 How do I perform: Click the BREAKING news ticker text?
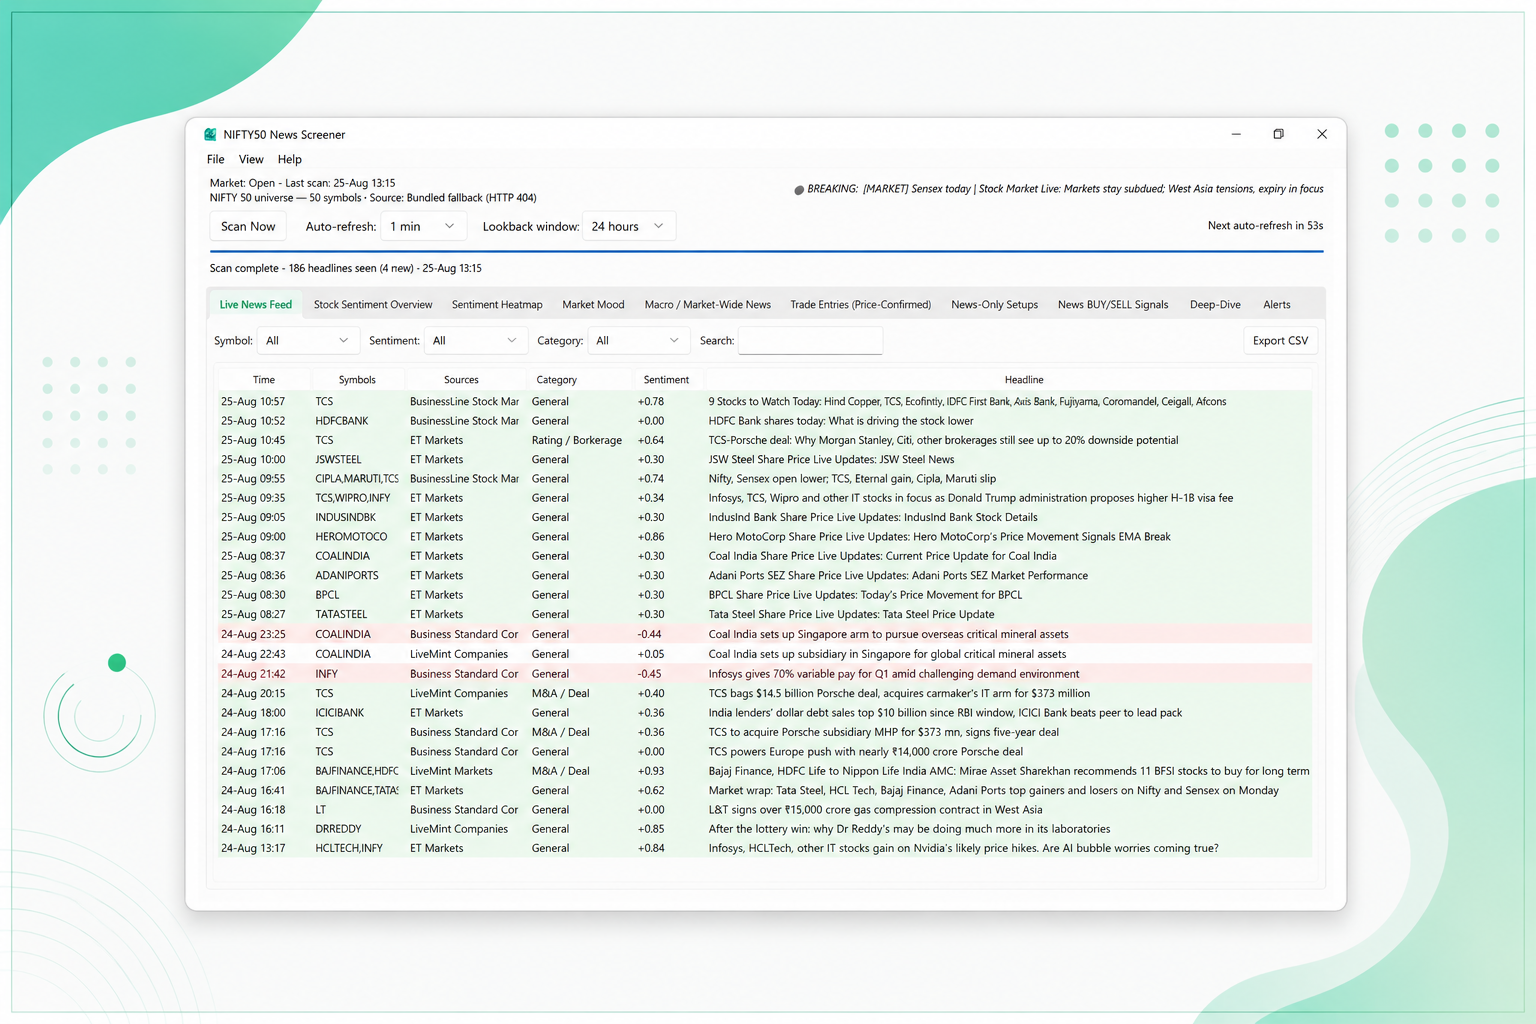pos(1059,189)
